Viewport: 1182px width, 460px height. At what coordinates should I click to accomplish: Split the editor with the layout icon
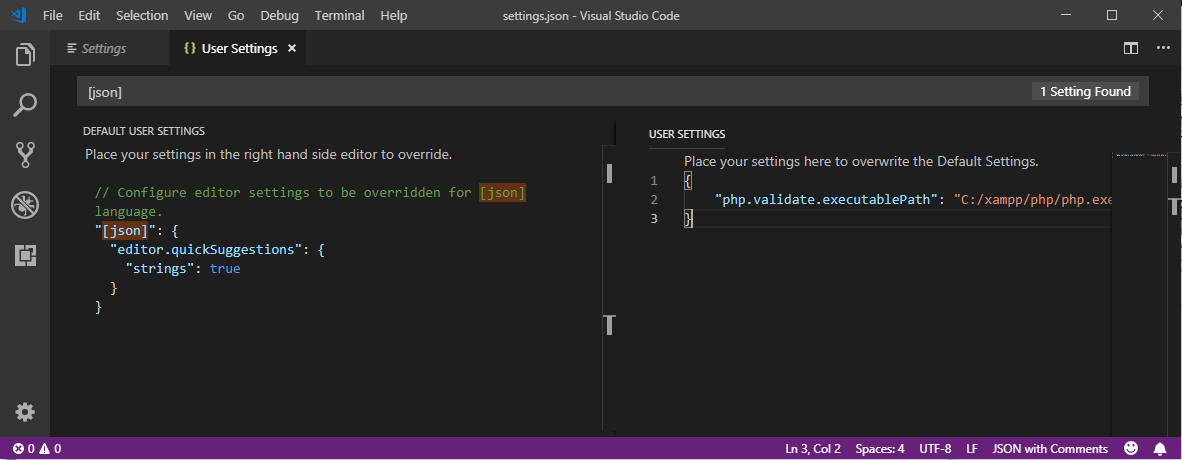pyautogui.click(x=1131, y=48)
